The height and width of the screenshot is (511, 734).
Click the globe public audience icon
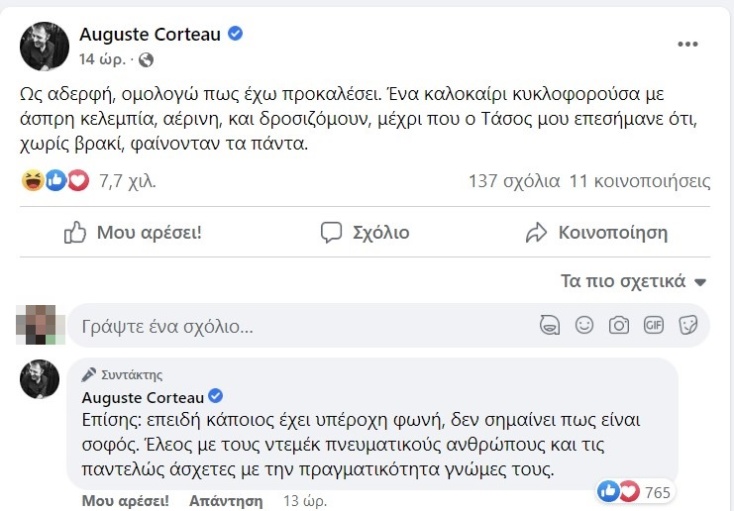146,59
